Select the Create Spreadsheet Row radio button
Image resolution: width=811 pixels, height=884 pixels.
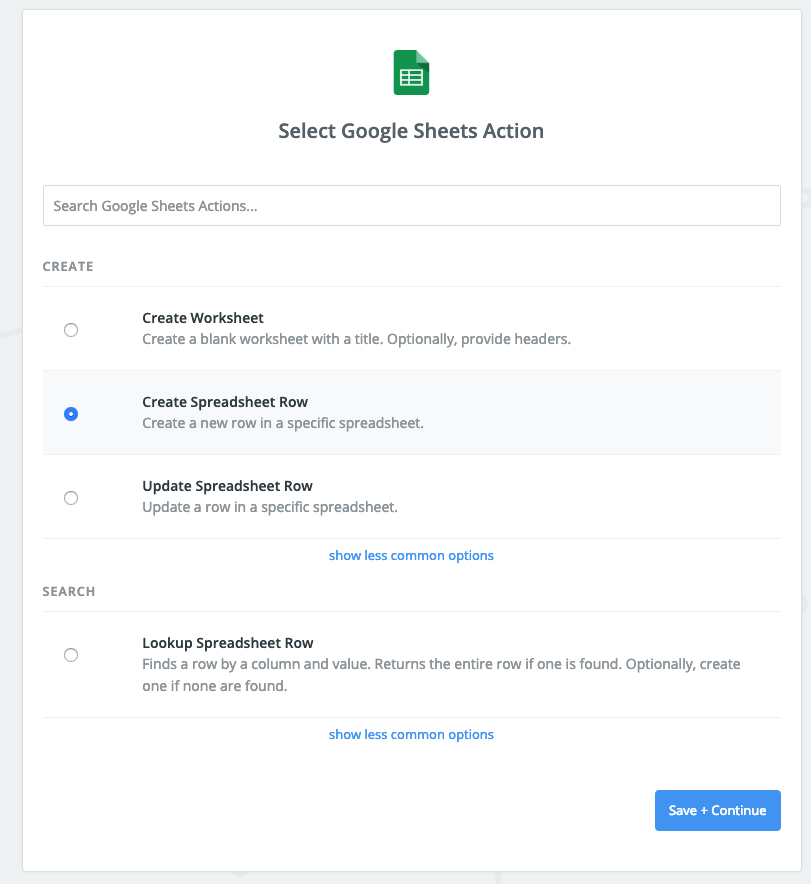(x=71, y=414)
